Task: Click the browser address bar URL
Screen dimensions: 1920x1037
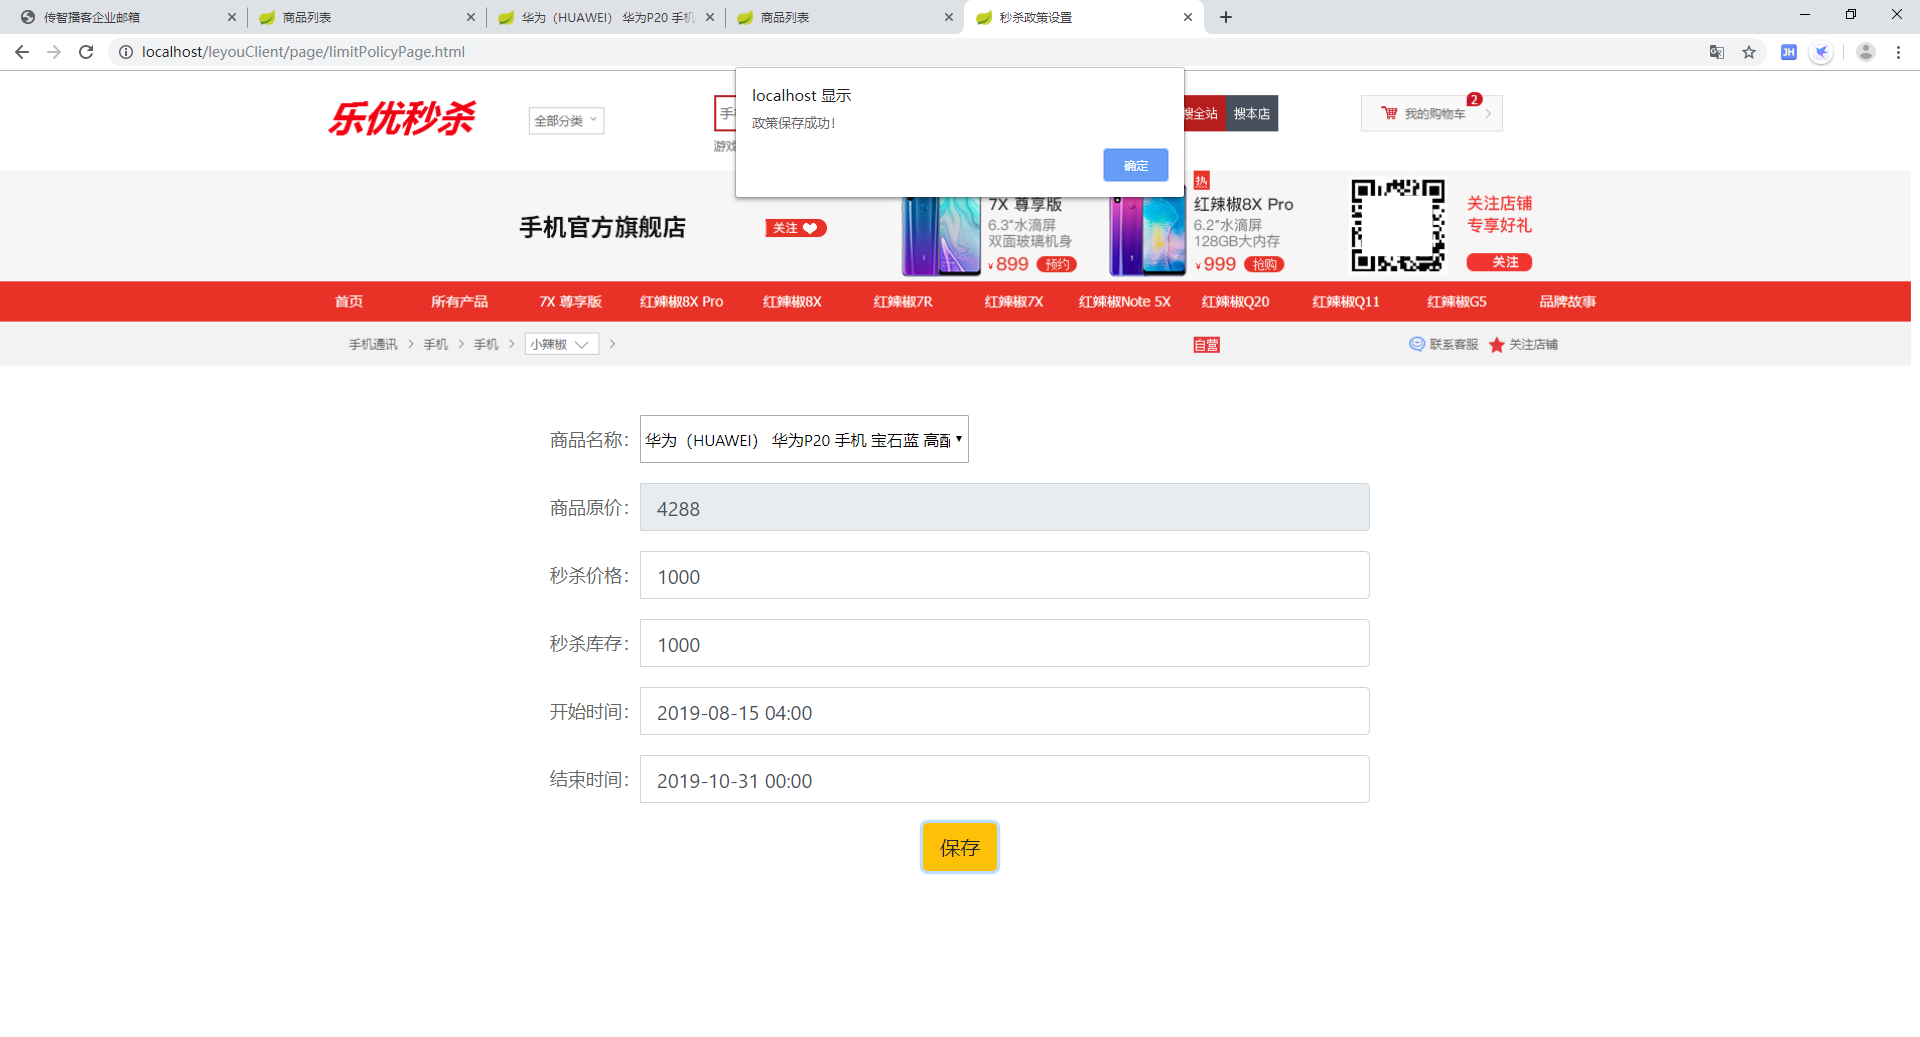Action: click(303, 52)
